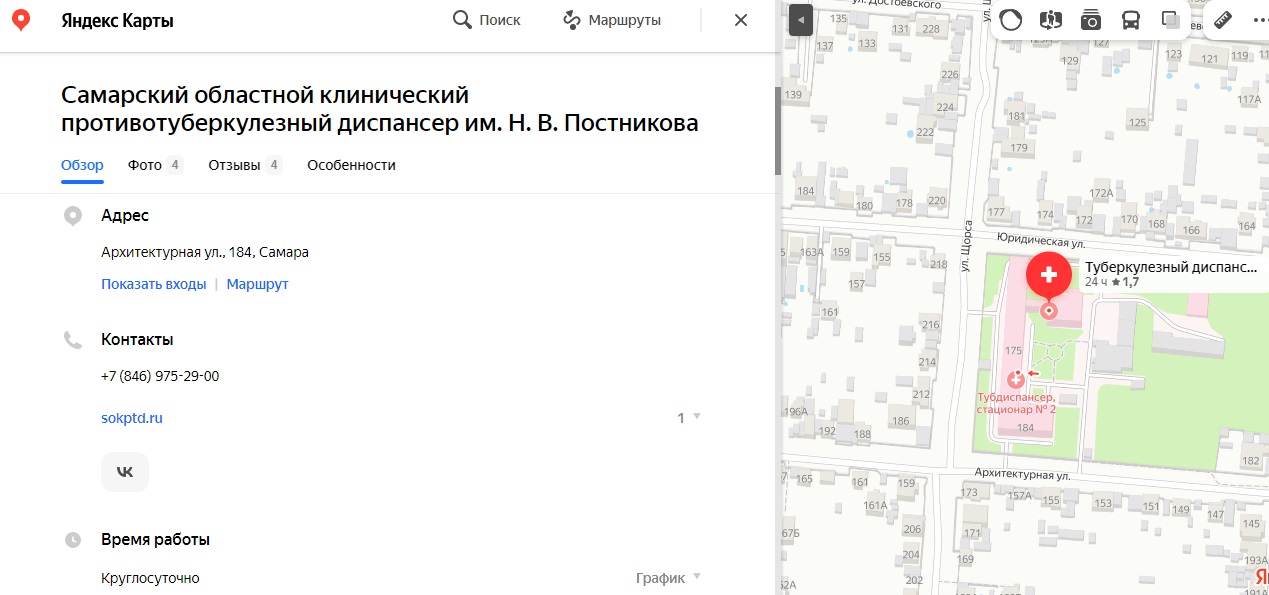Image resolution: width=1269 pixels, height=595 pixels.
Task: Expand the websites list arrow next to 1
Action: [x=697, y=417]
